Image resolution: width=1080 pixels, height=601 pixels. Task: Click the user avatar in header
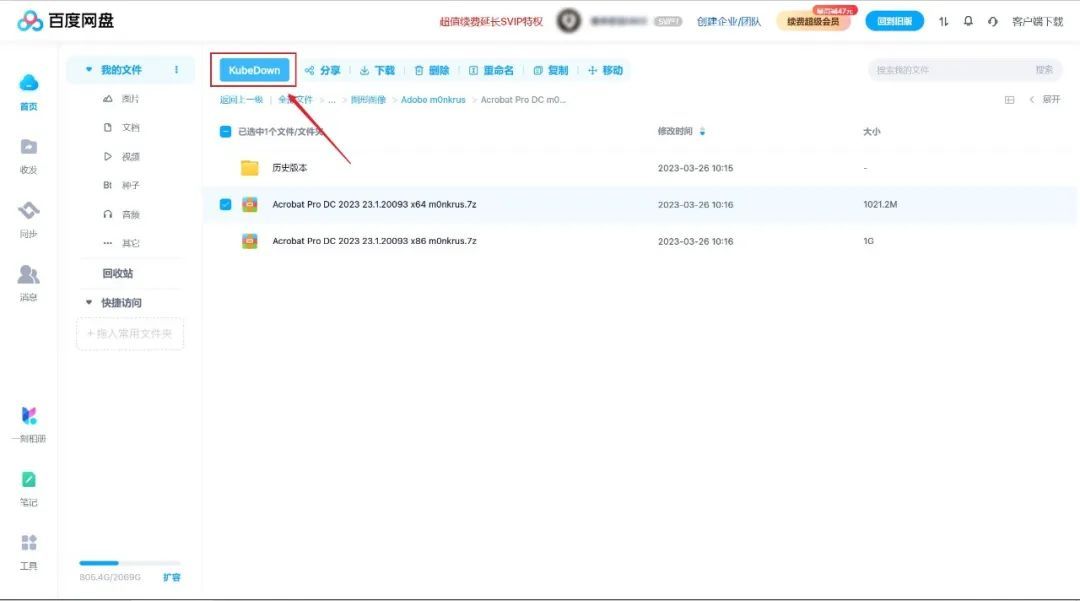click(568, 21)
